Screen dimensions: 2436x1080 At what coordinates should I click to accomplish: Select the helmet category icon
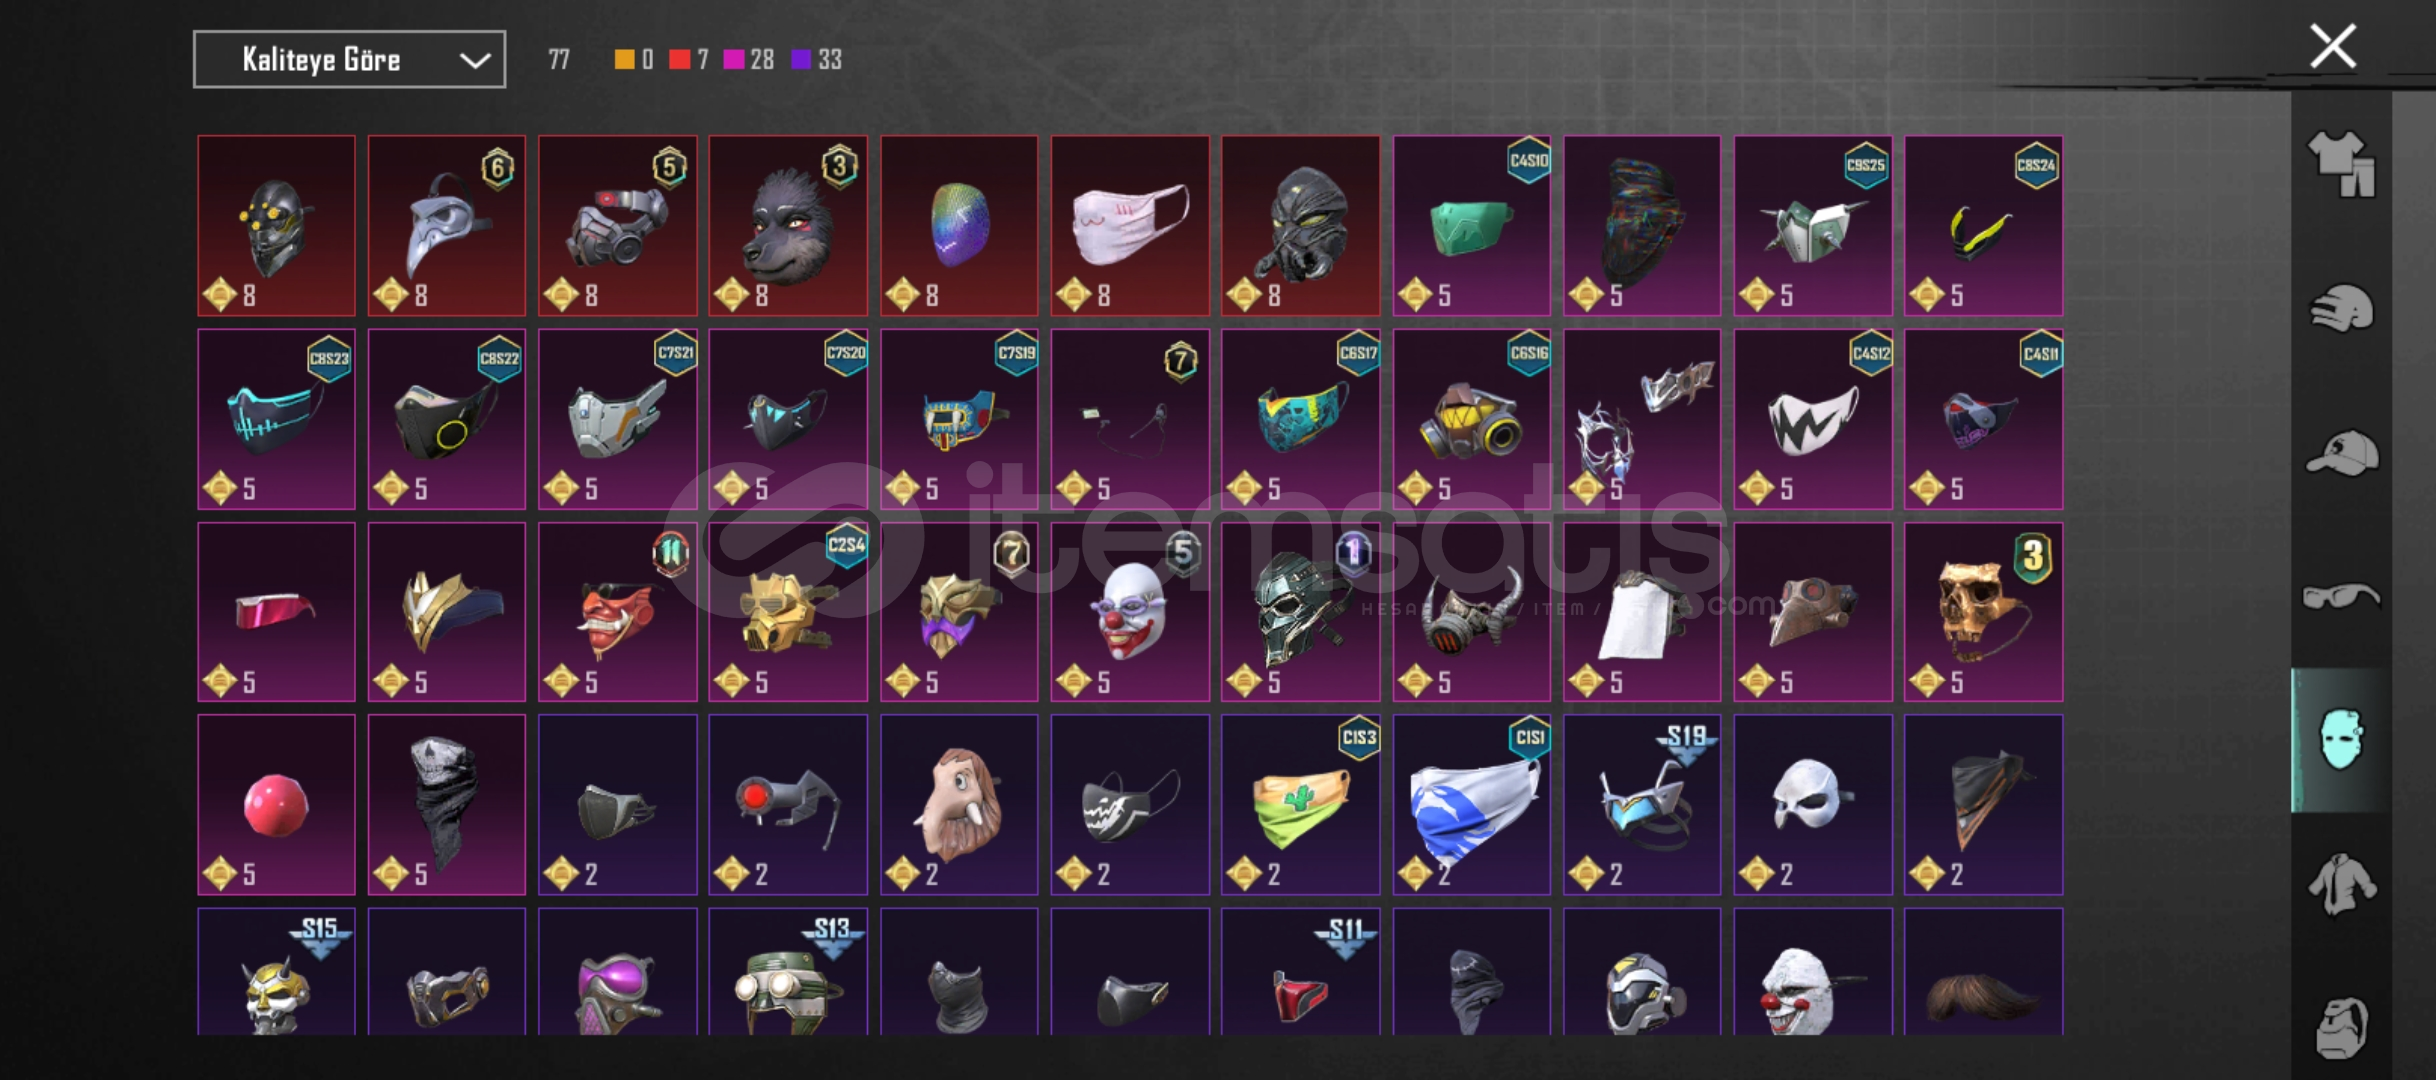click(2341, 309)
